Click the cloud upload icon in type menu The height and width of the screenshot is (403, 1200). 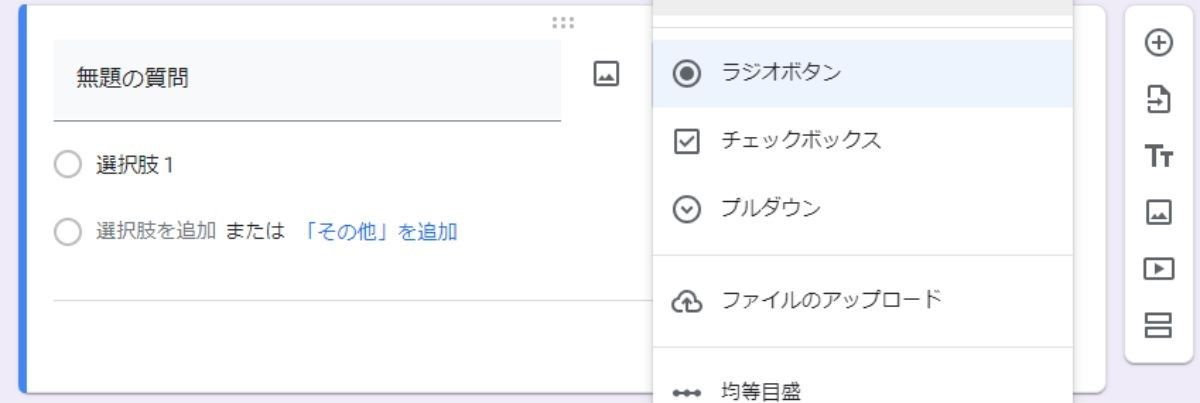click(686, 301)
